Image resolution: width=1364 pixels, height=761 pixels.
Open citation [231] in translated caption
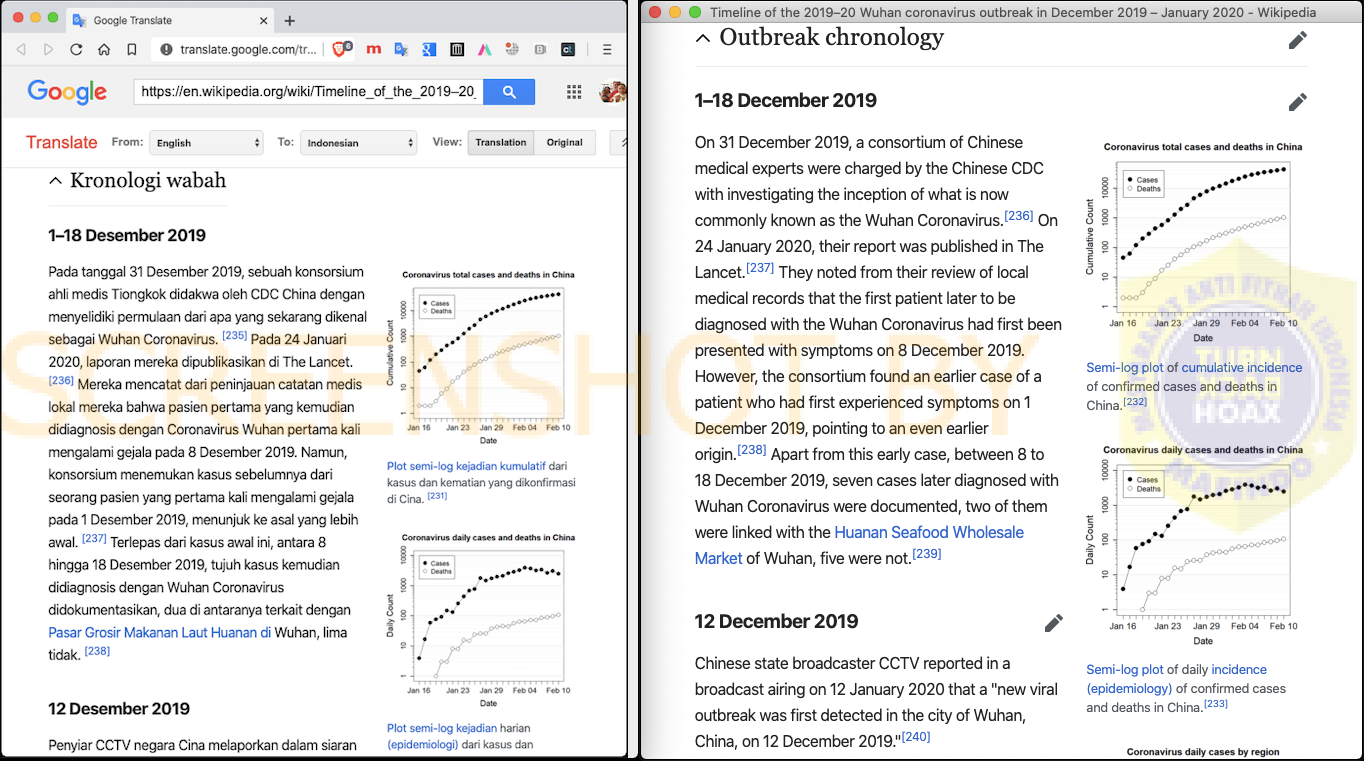click(437, 495)
